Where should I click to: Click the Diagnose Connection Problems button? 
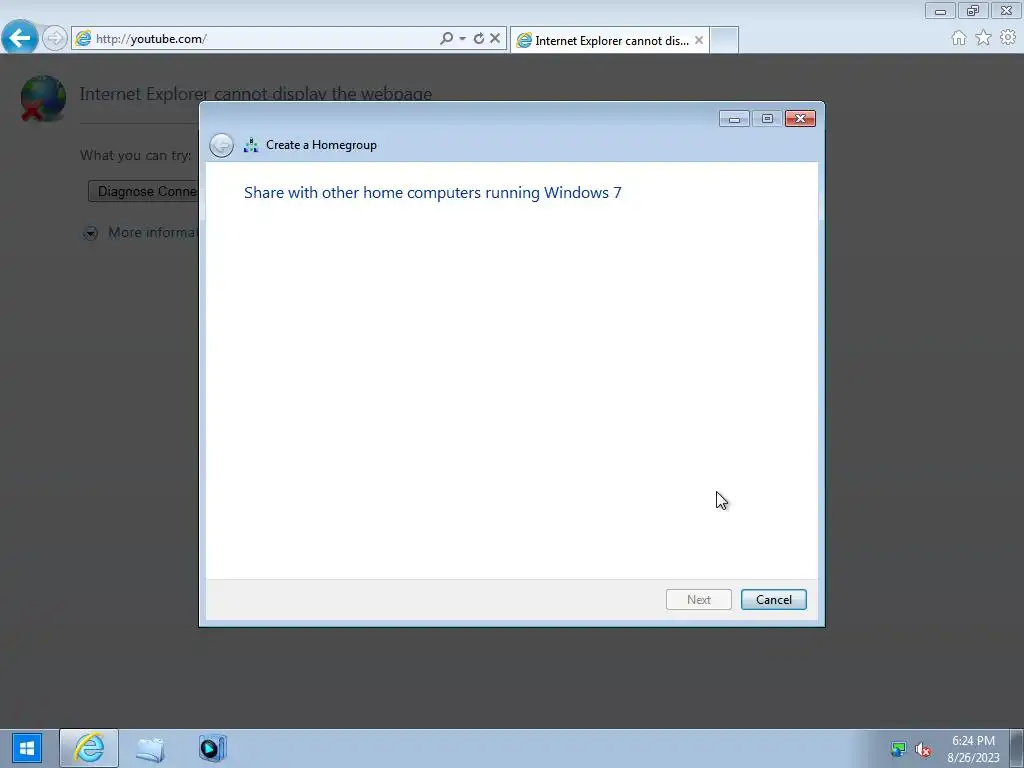[144, 191]
